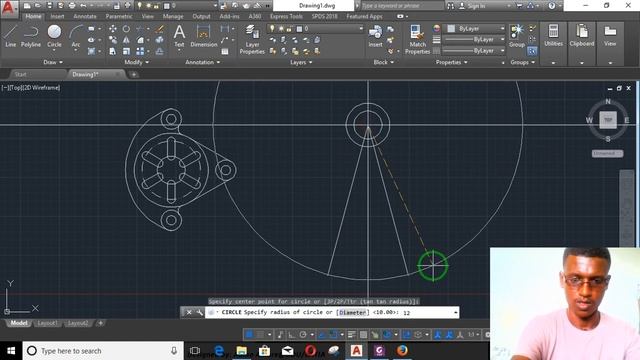
Task: Click the Plot (print) icon in quick access toolbar
Action: 72,6
